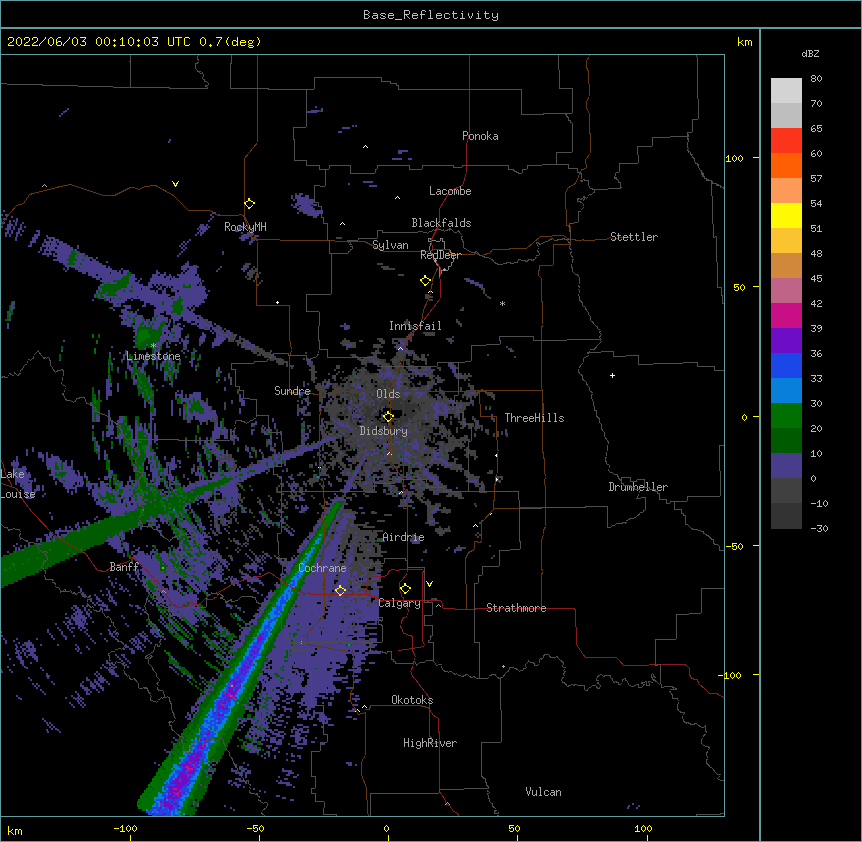Viewport: 862px width, 842px height.
Task: Click the RedDeer city label
Action: pos(440,255)
